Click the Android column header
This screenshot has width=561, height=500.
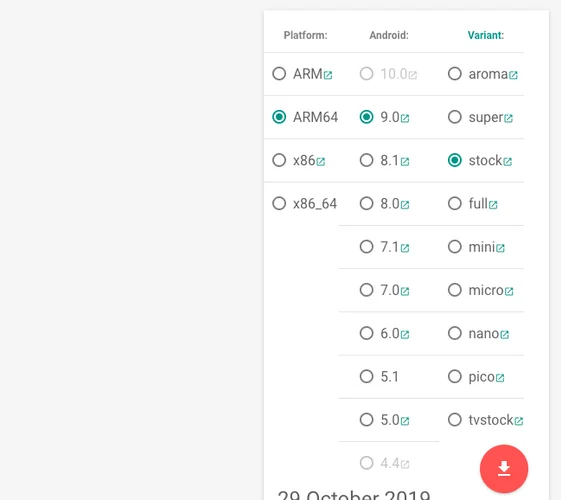[x=389, y=35]
